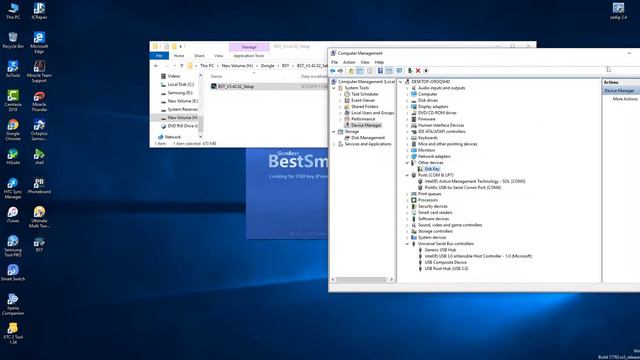This screenshot has height=360, width=640.
Task: Select the BST desktop shortcut
Action: (x=39, y=244)
